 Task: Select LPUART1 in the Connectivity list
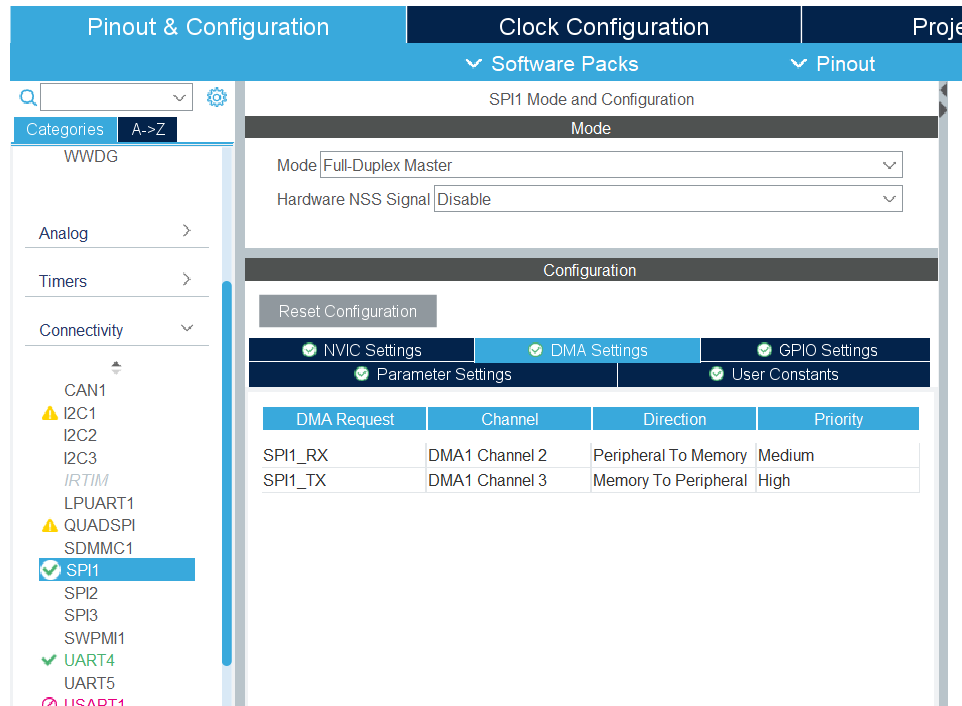(x=99, y=503)
